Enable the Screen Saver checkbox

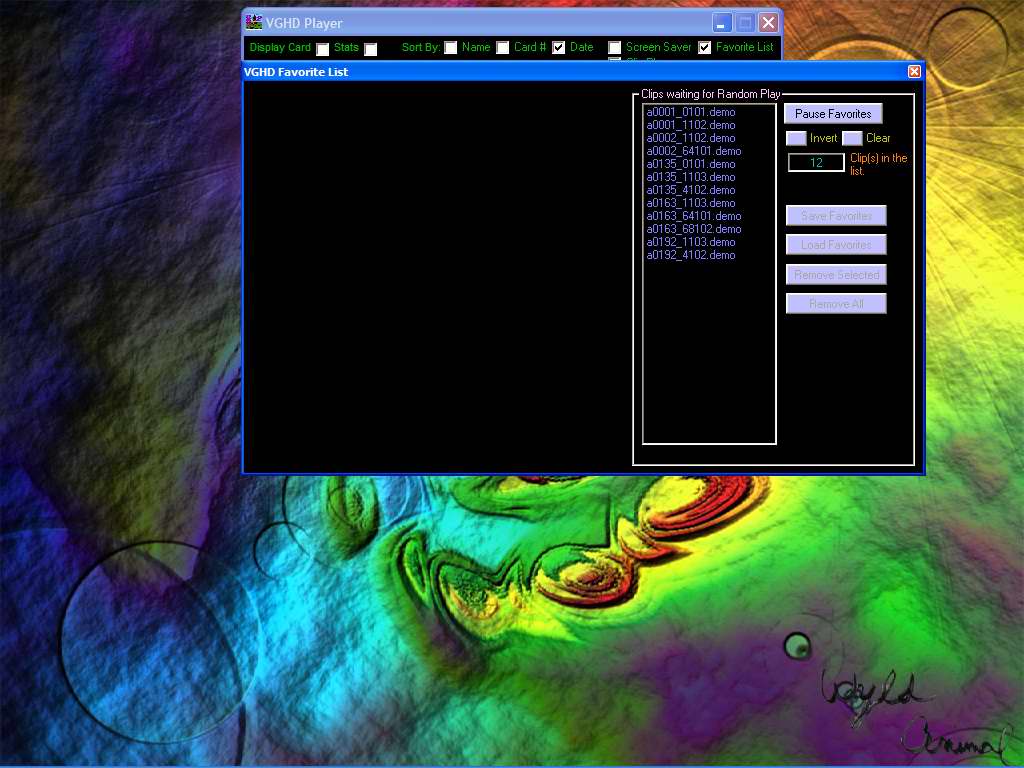point(615,48)
